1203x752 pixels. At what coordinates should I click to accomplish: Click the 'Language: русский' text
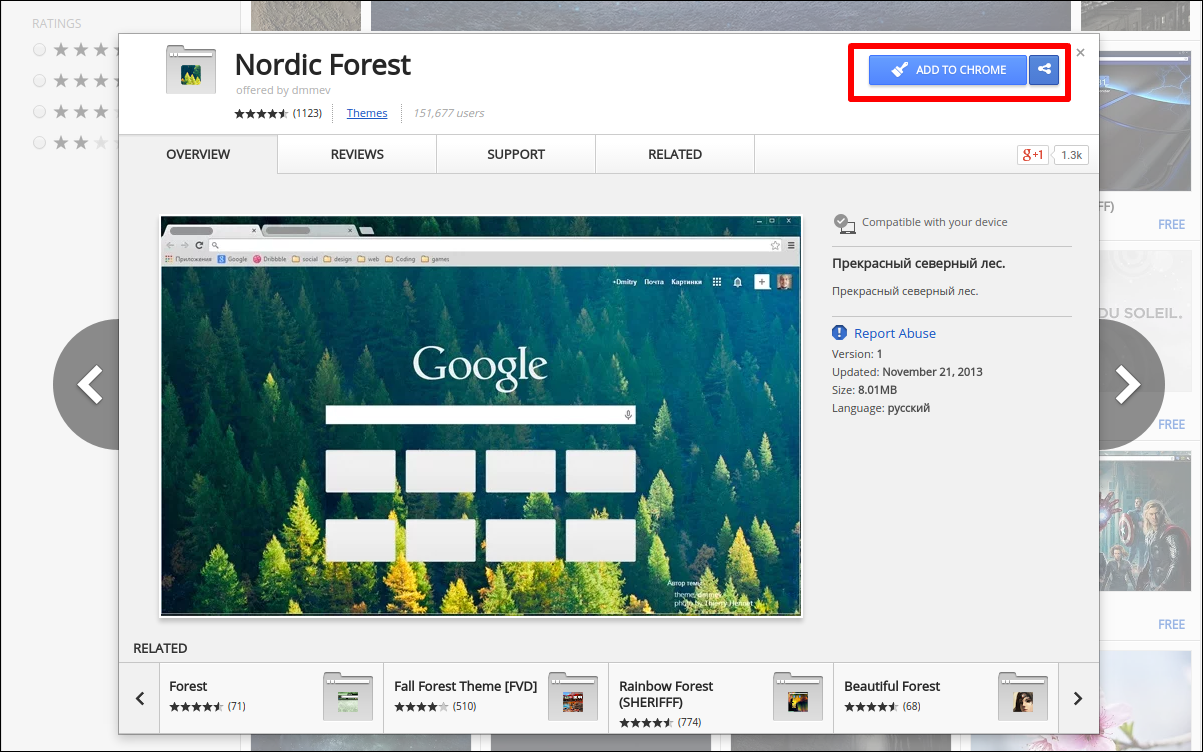881,408
